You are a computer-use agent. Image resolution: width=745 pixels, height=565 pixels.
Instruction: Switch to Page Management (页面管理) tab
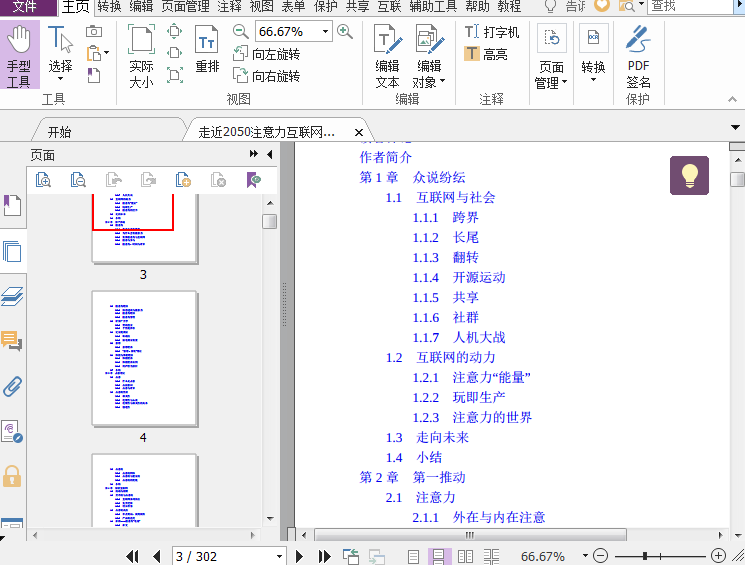[x=186, y=6]
